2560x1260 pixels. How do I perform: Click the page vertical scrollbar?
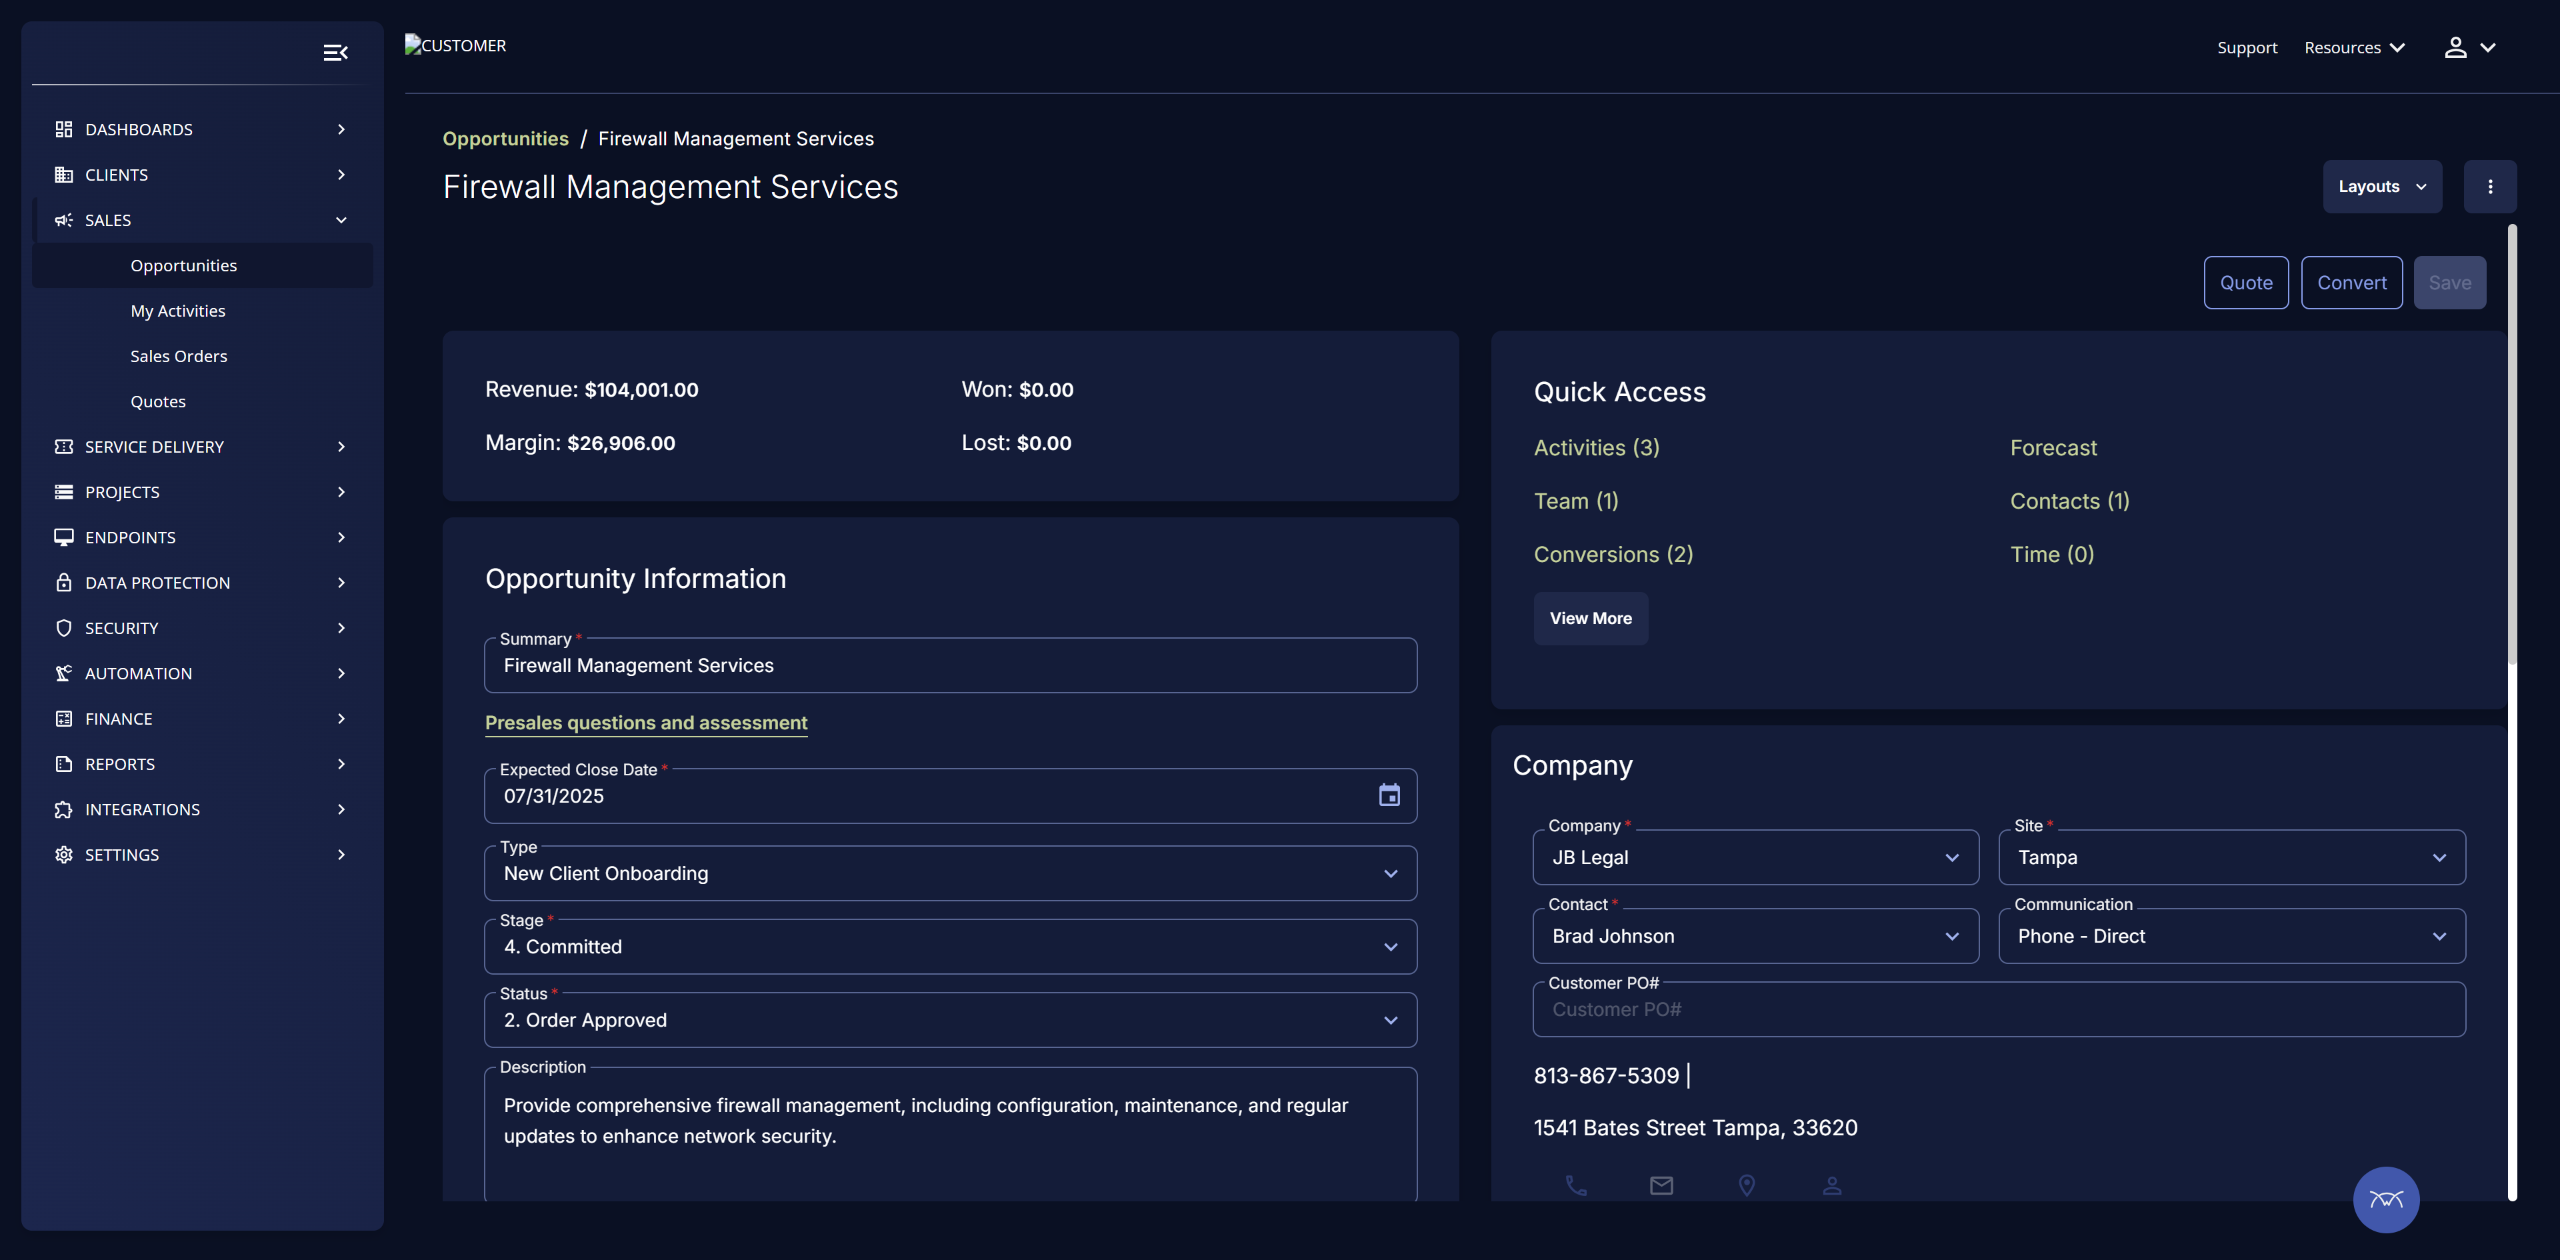point(2512,445)
